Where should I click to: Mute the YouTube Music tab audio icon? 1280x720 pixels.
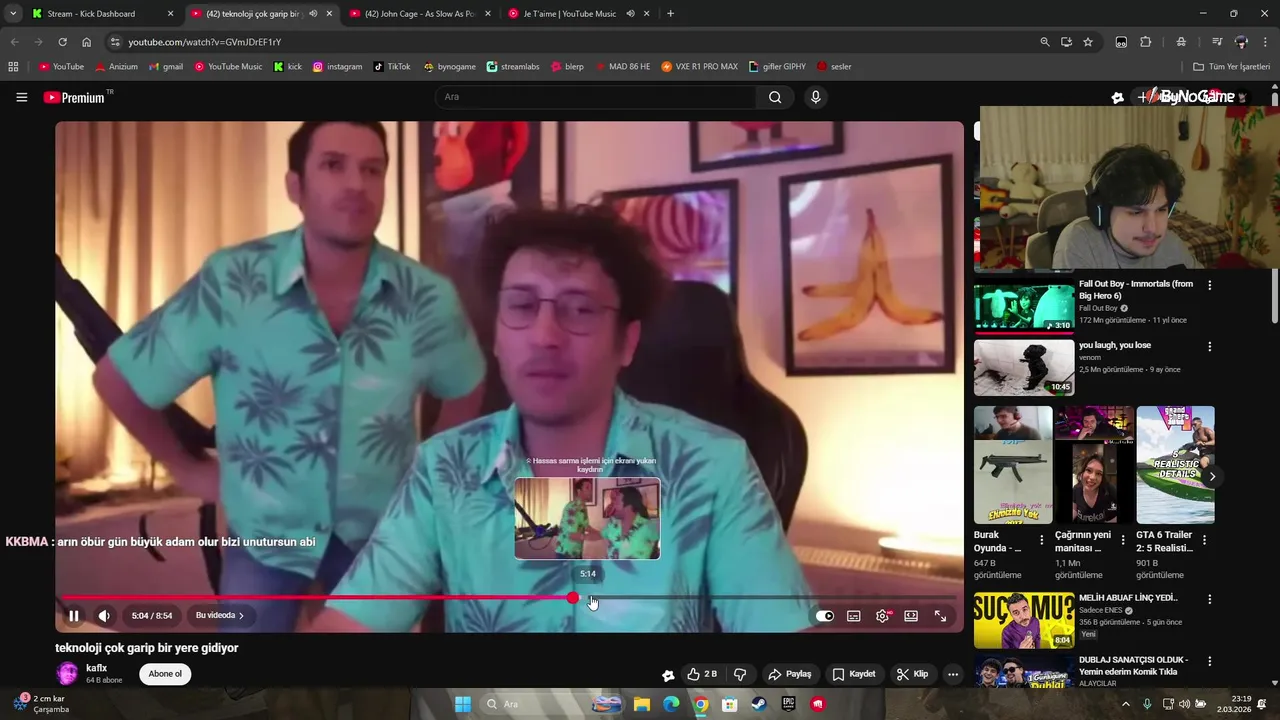coord(630,14)
